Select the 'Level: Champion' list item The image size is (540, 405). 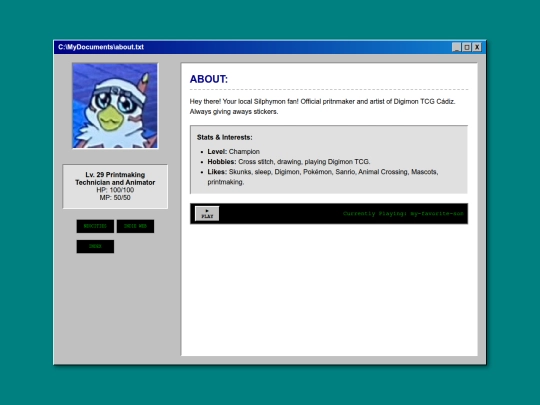pos(233,152)
